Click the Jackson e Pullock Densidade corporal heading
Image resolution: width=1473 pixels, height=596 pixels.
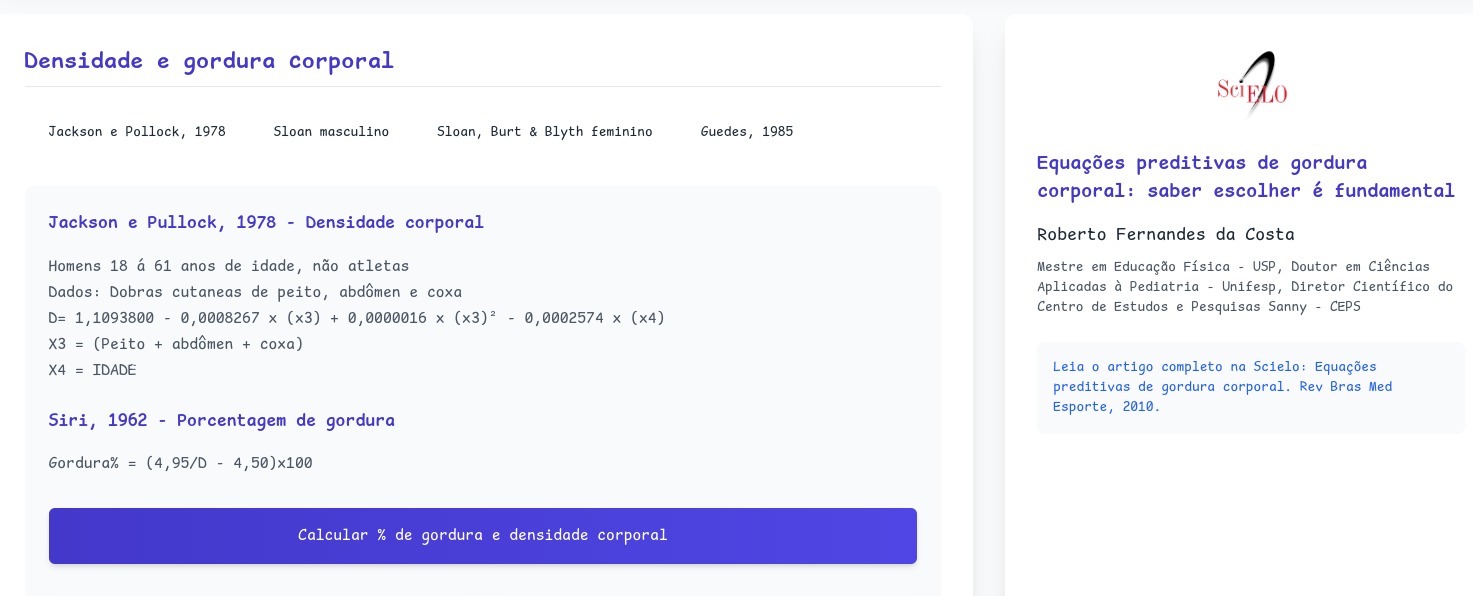pos(266,222)
